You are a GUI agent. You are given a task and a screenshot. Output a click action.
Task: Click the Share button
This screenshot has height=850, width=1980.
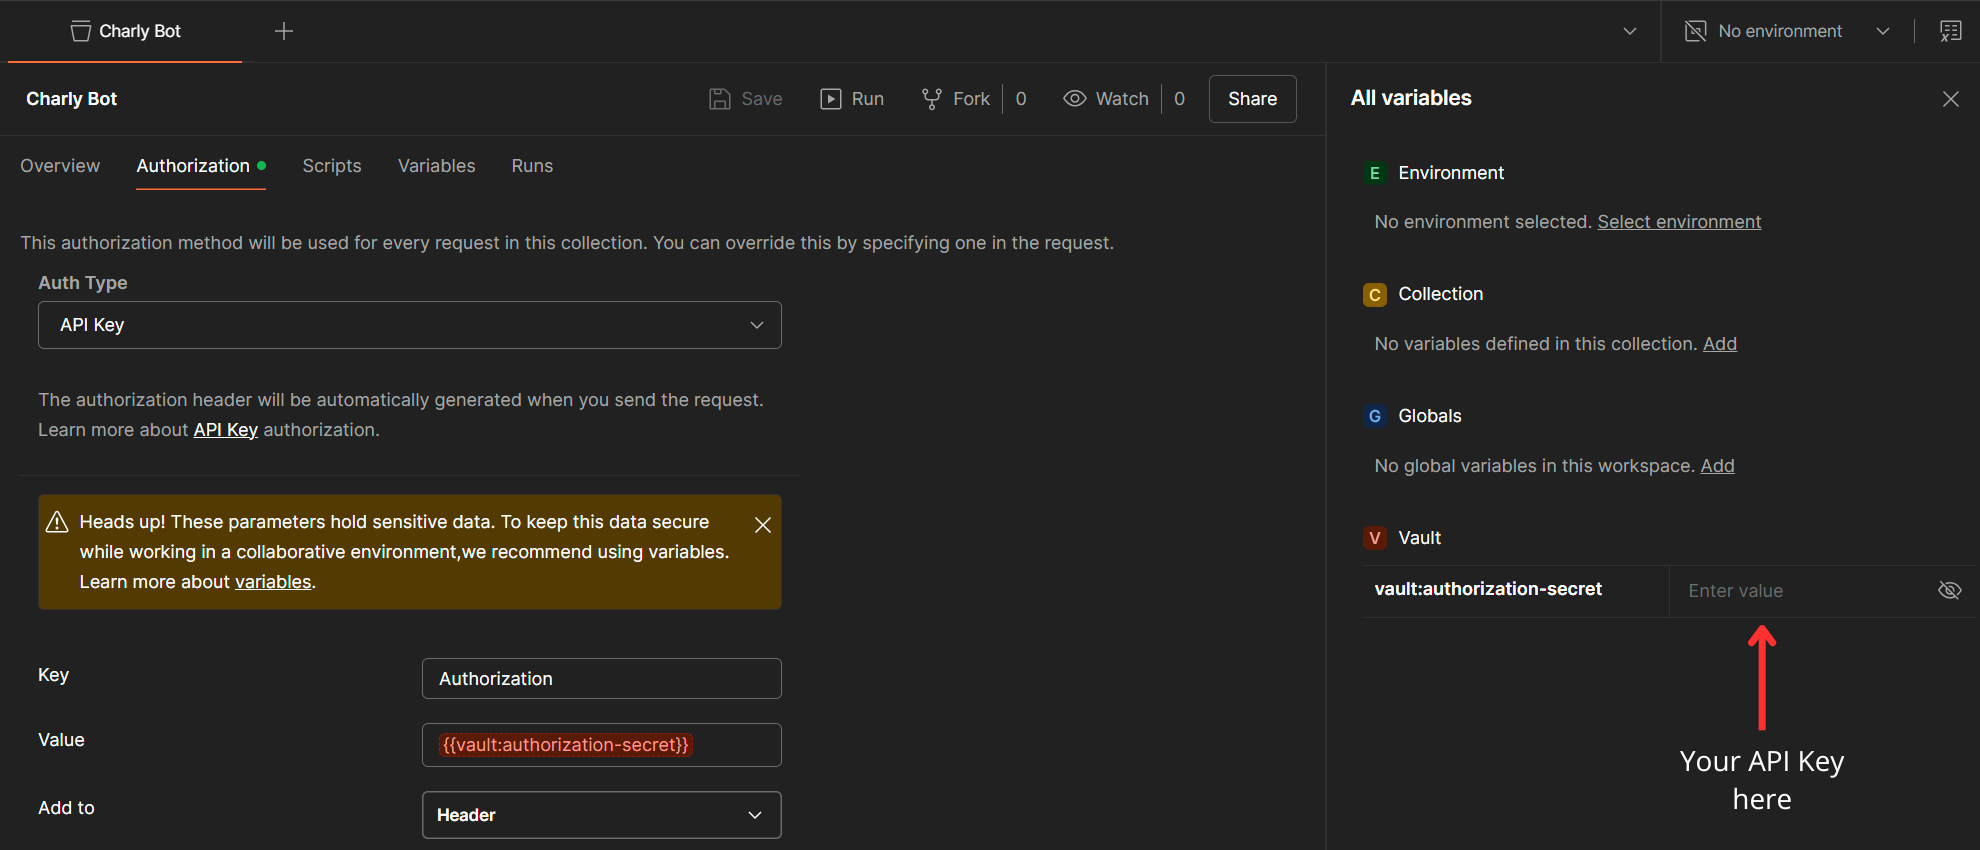[x=1252, y=99]
